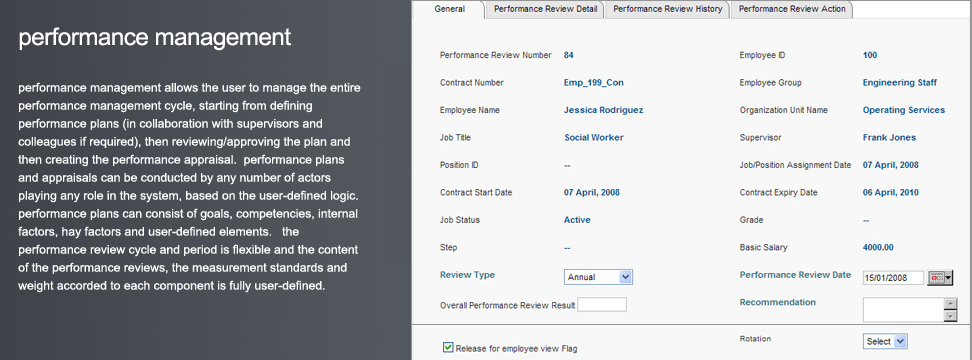Click the Review Type label

tap(467, 275)
